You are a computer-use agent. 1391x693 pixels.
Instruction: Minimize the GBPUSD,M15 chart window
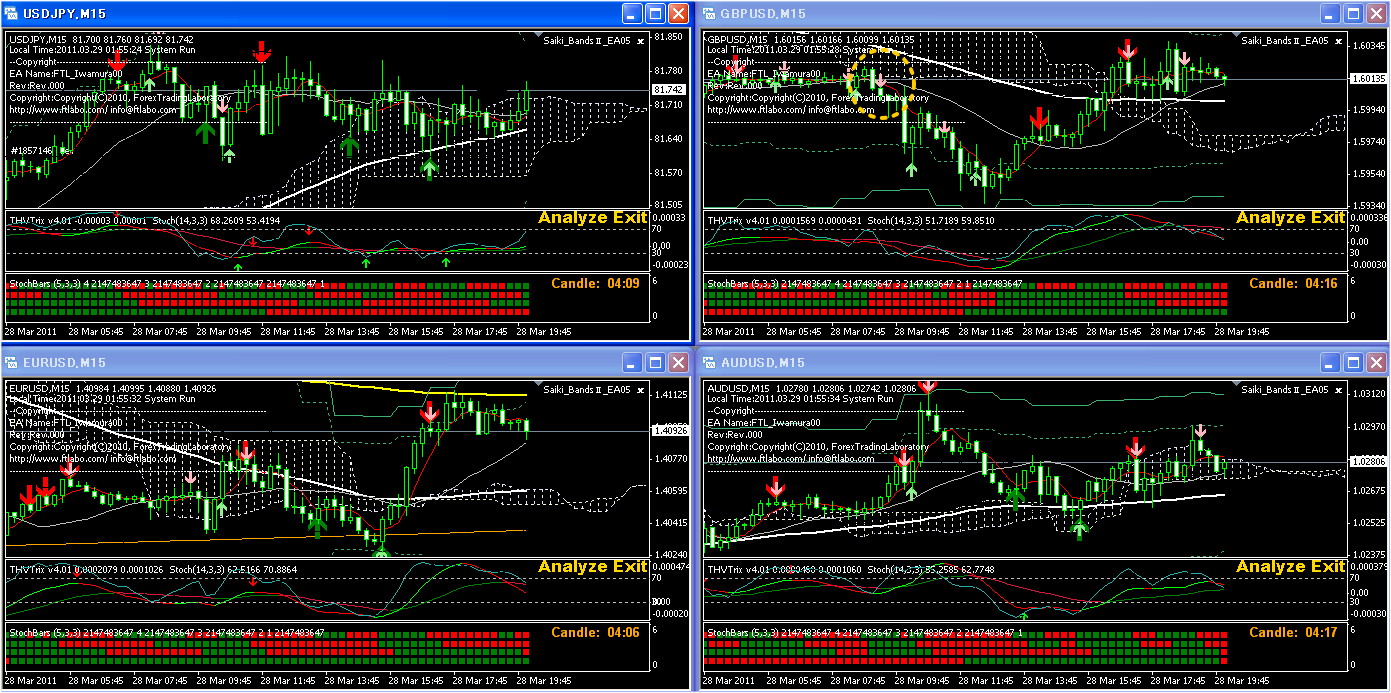1330,13
